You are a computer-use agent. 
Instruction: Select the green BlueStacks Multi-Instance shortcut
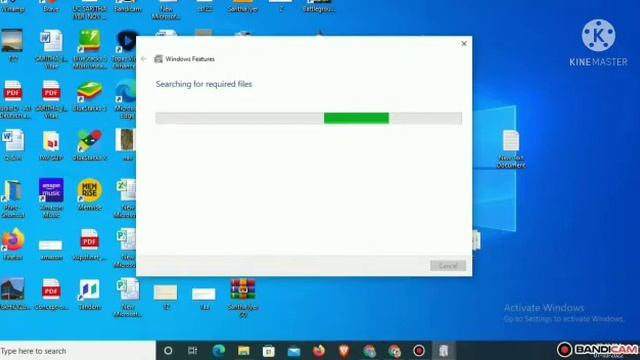[89, 49]
